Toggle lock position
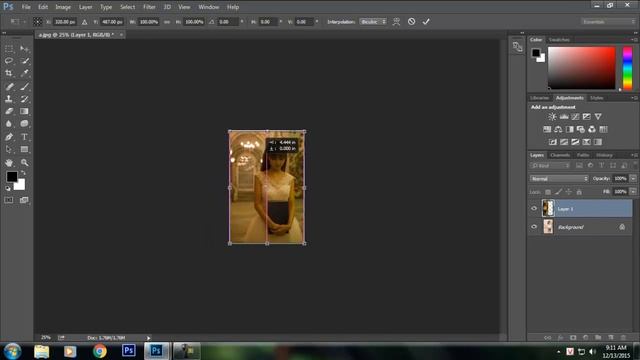The width and height of the screenshot is (640, 360). 569,192
